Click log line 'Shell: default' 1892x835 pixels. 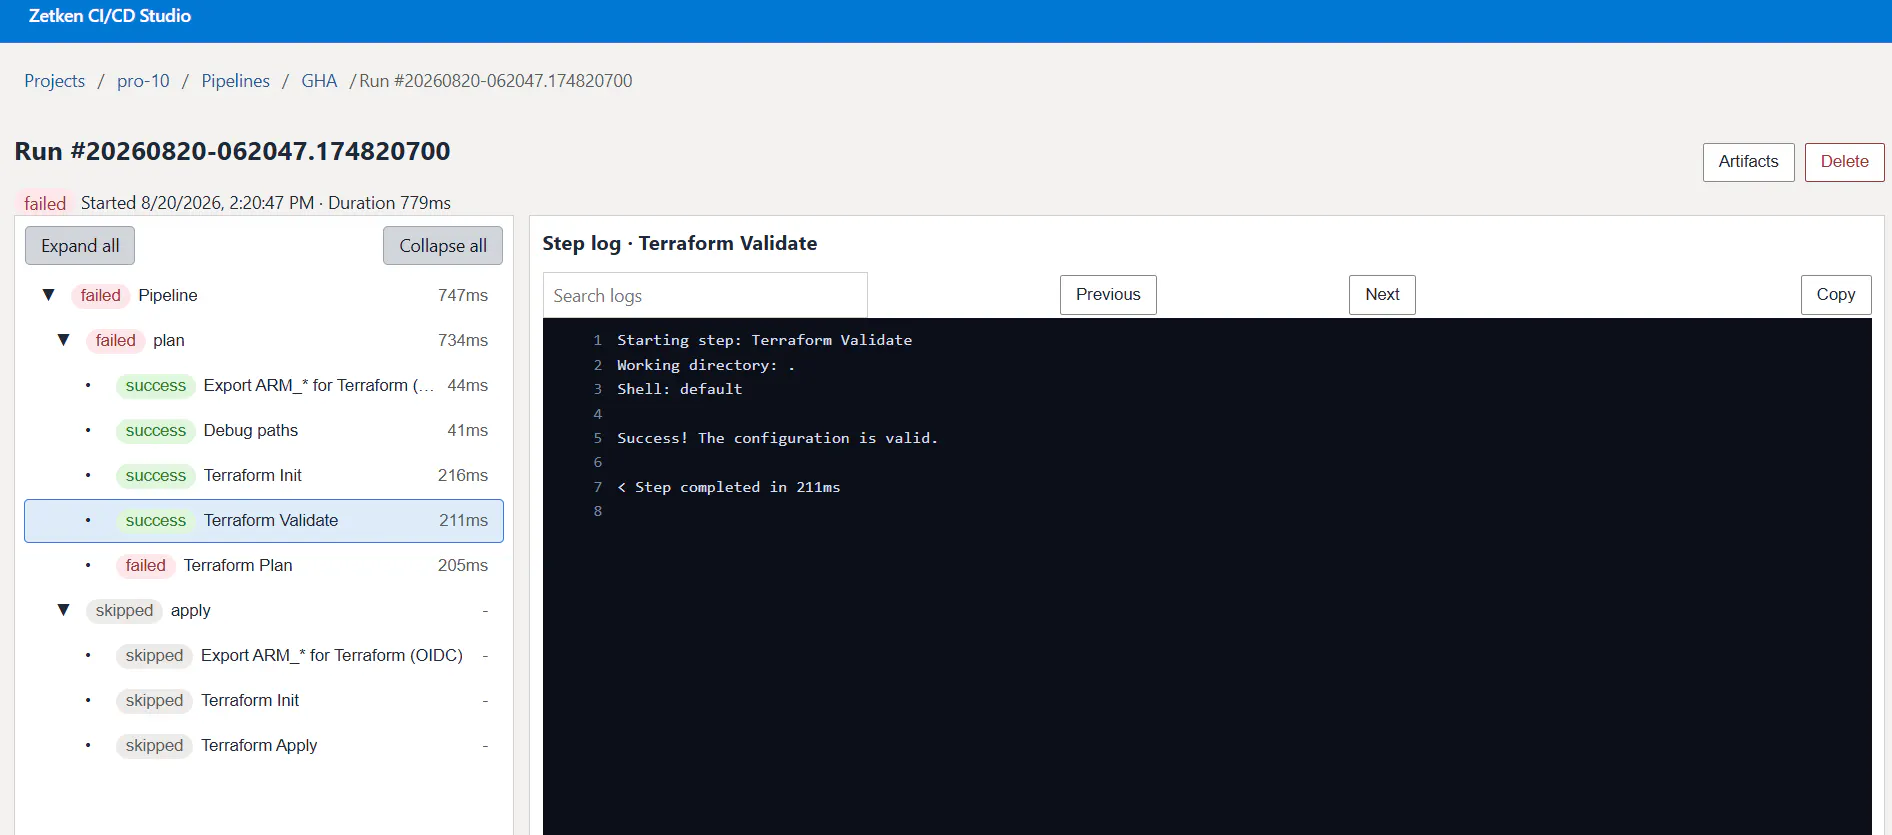(679, 389)
